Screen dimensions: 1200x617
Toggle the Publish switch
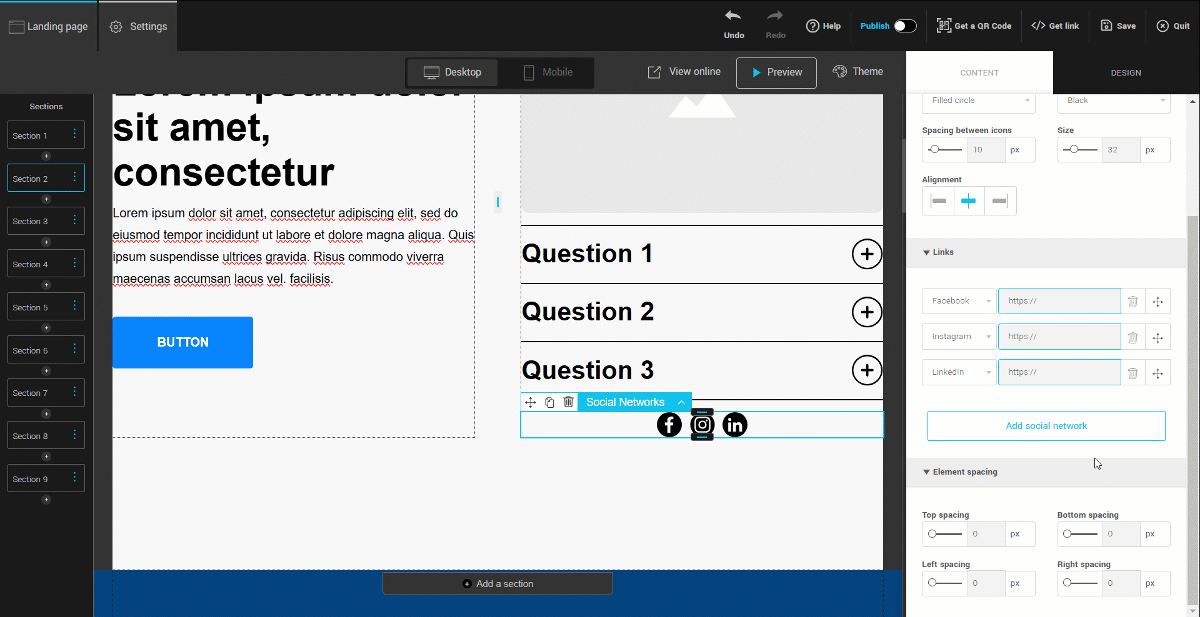click(x=904, y=26)
